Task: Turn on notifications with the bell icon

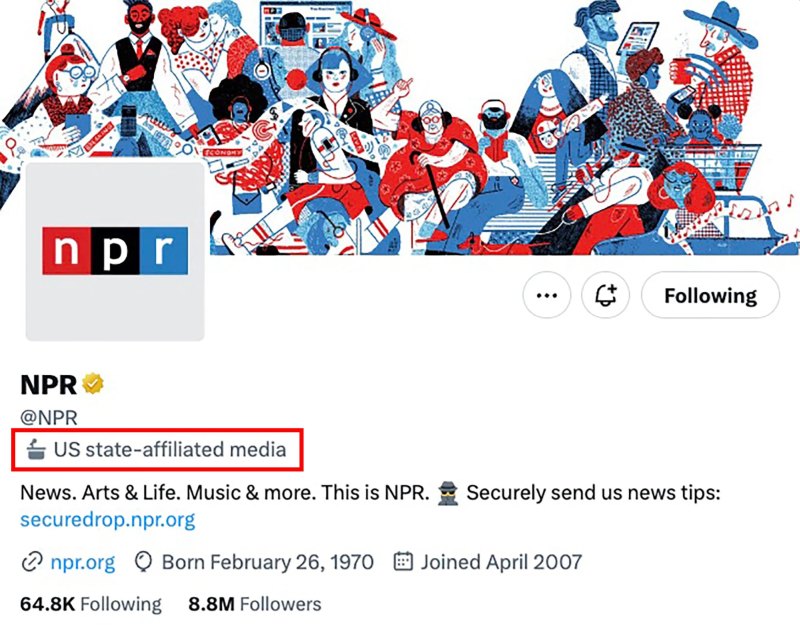Action: click(605, 296)
